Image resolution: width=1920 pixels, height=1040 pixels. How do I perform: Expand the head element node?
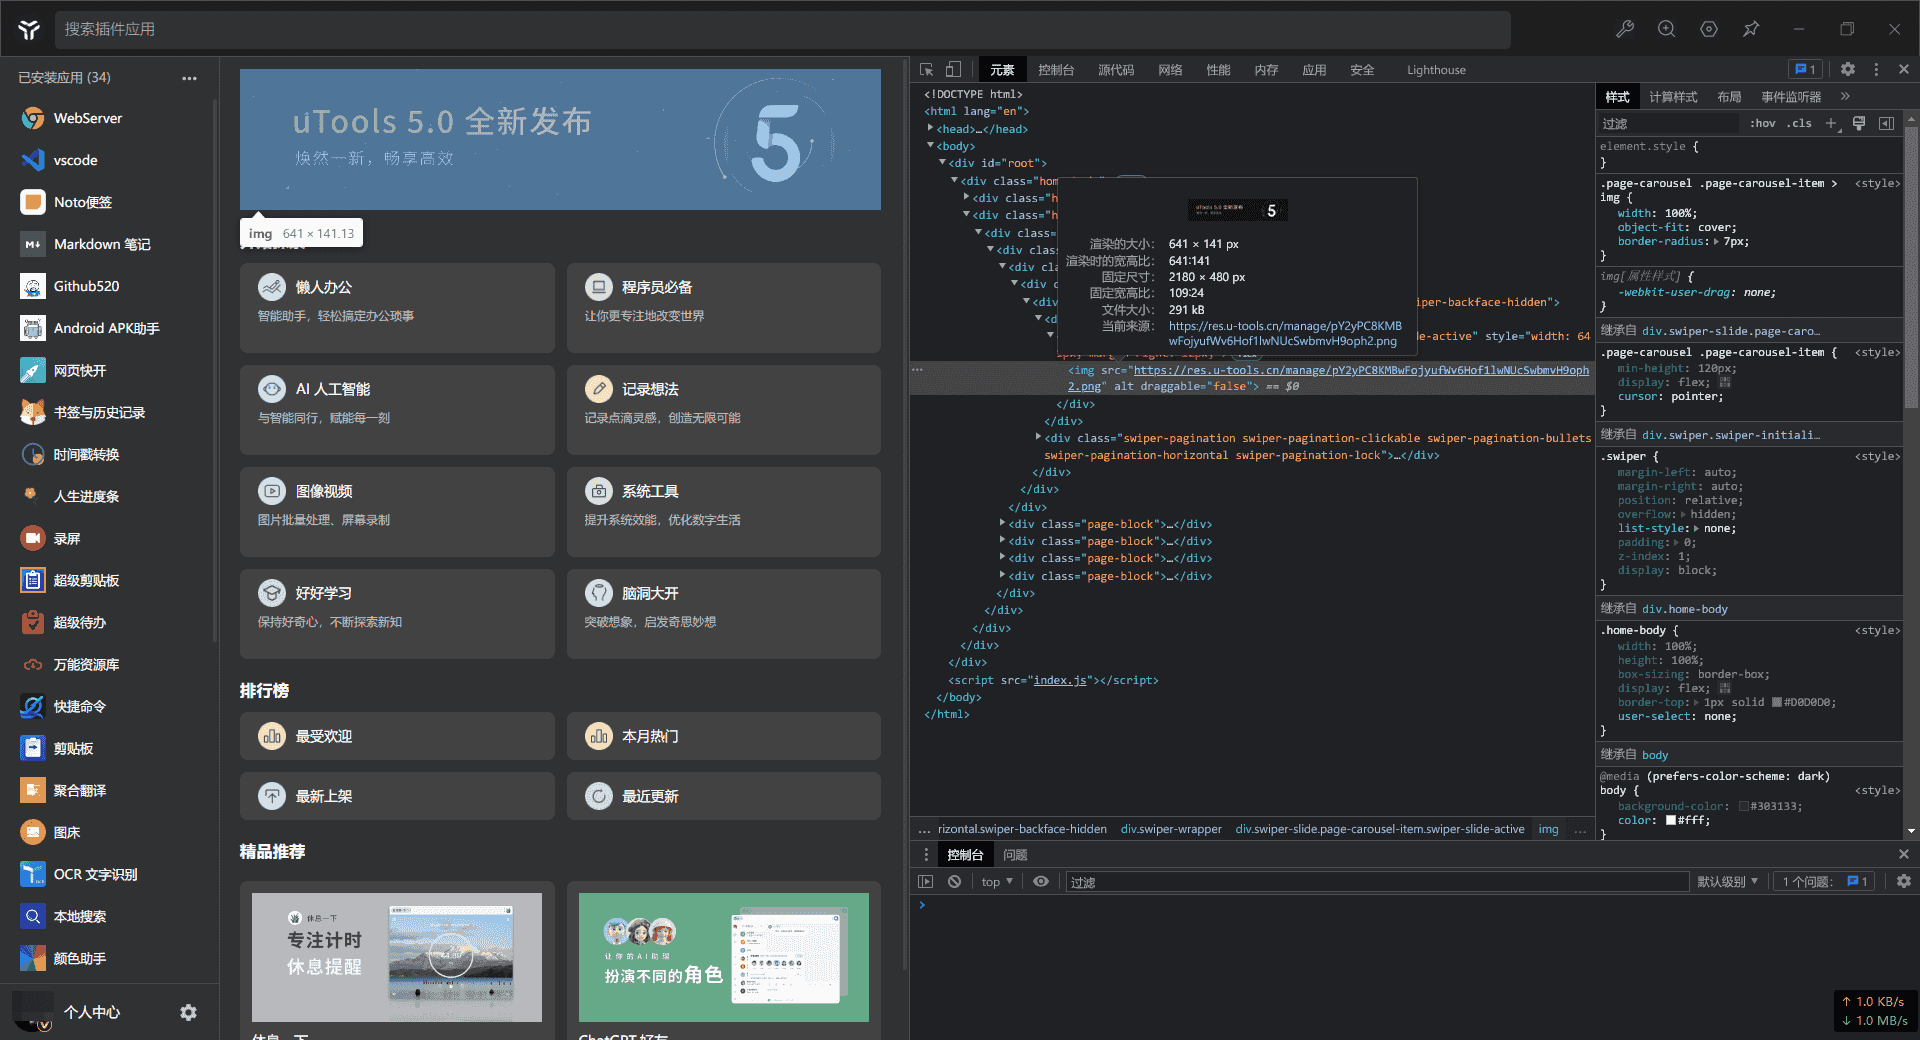click(930, 128)
